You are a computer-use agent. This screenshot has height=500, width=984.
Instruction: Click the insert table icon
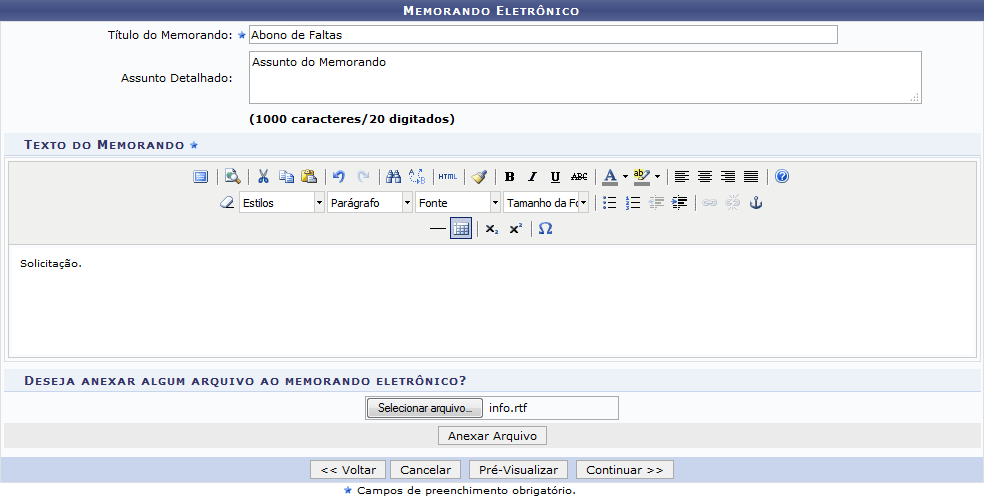pos(460,229)
